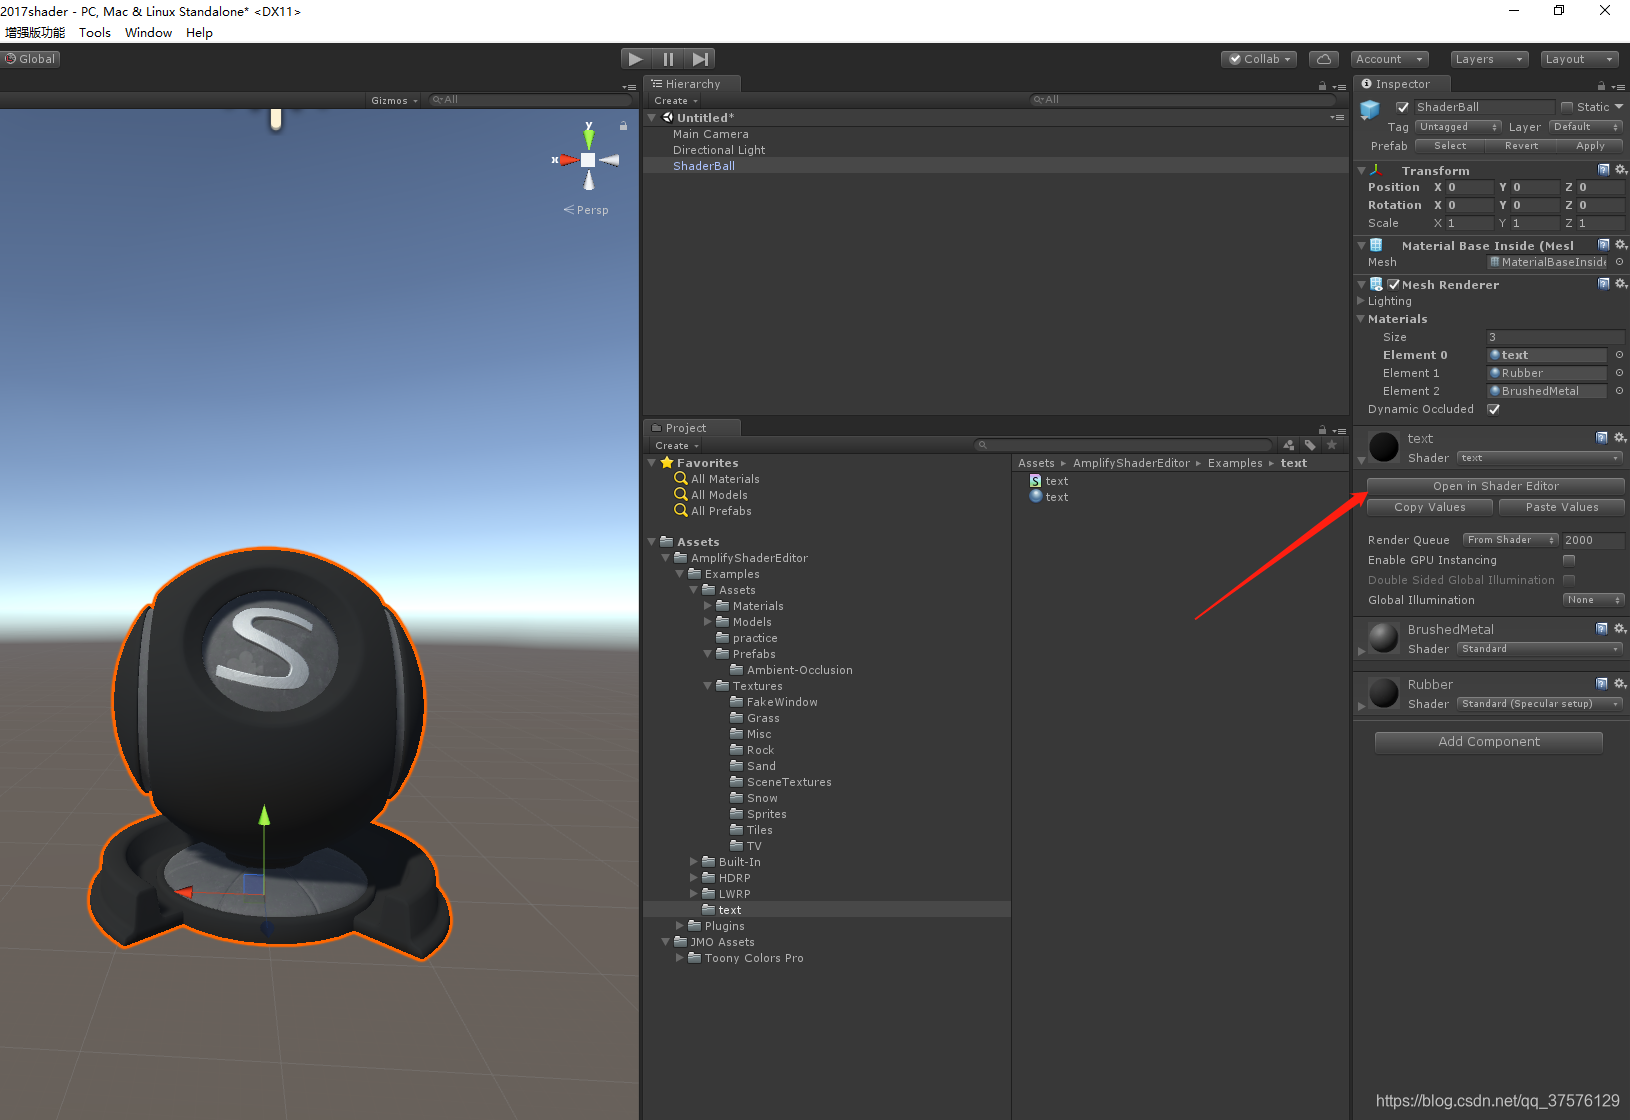Click the Play button in toolbar
This screenshot has height=1120, width=1630.
[x=636, y=59]
